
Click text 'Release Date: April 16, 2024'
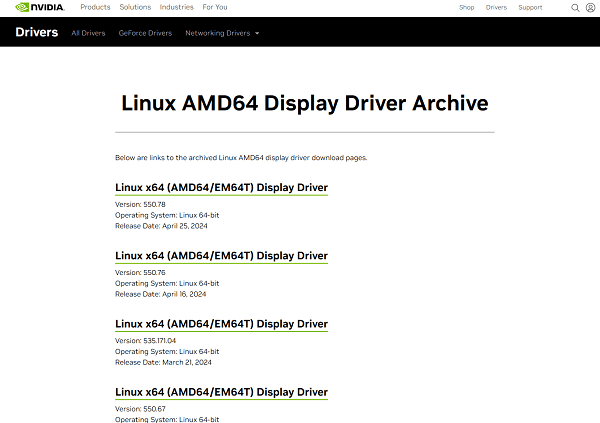[160, 294]
